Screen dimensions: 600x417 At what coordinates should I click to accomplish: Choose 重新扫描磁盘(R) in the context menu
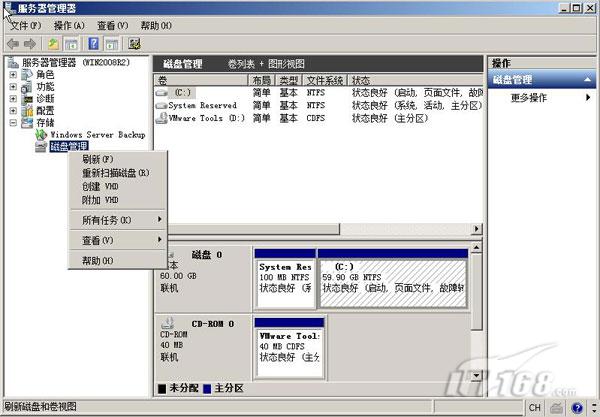tap(117, 173)
